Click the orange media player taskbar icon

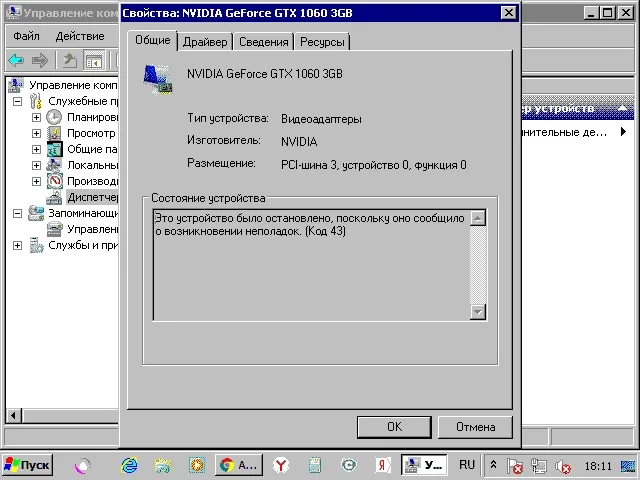(x=197, y=465)
